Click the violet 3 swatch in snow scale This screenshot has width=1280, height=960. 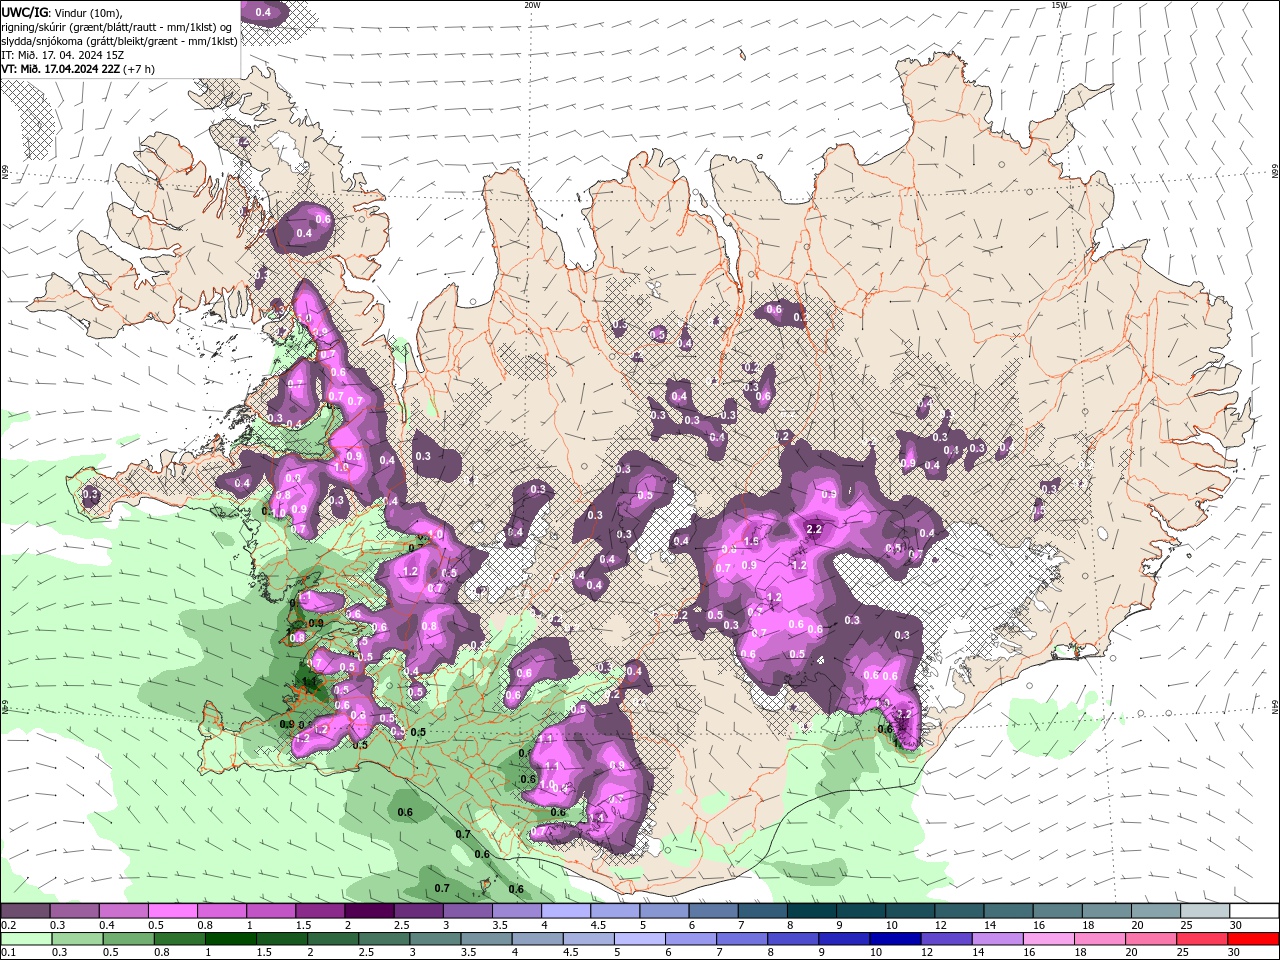(x=467, y=911)
